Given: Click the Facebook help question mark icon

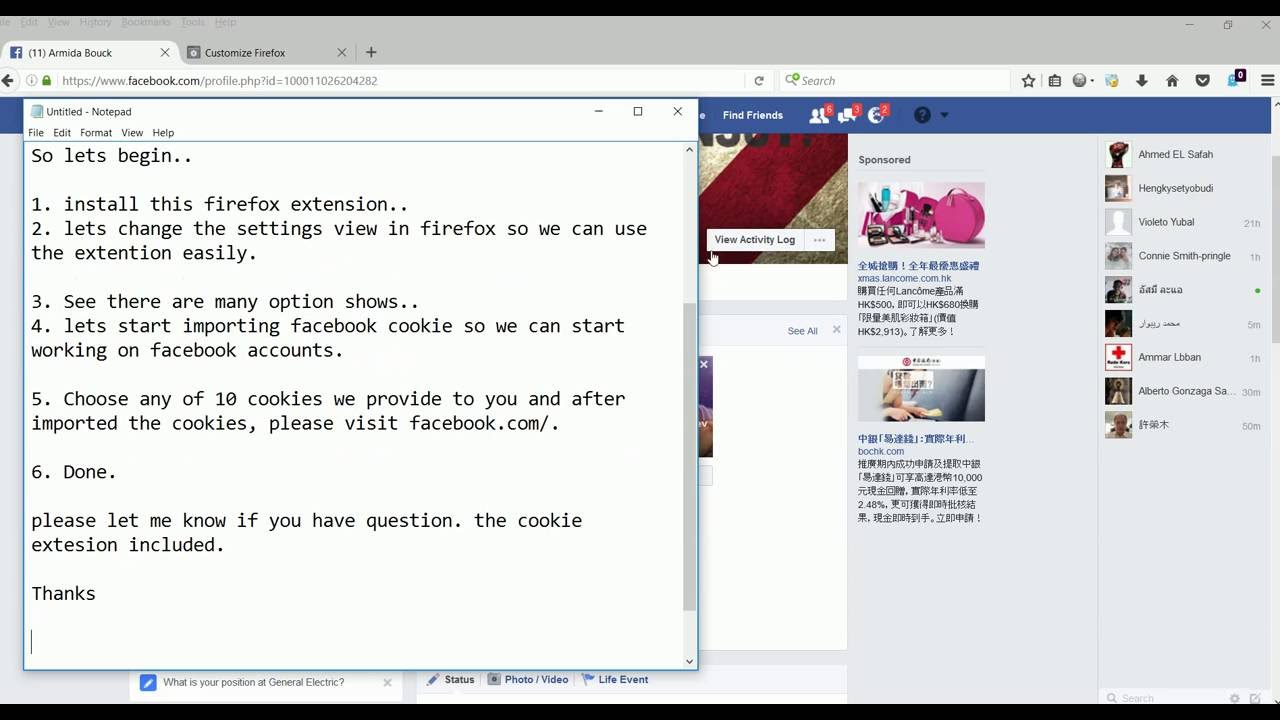Looking at the screenshot, I should click(x=922, y=115).
